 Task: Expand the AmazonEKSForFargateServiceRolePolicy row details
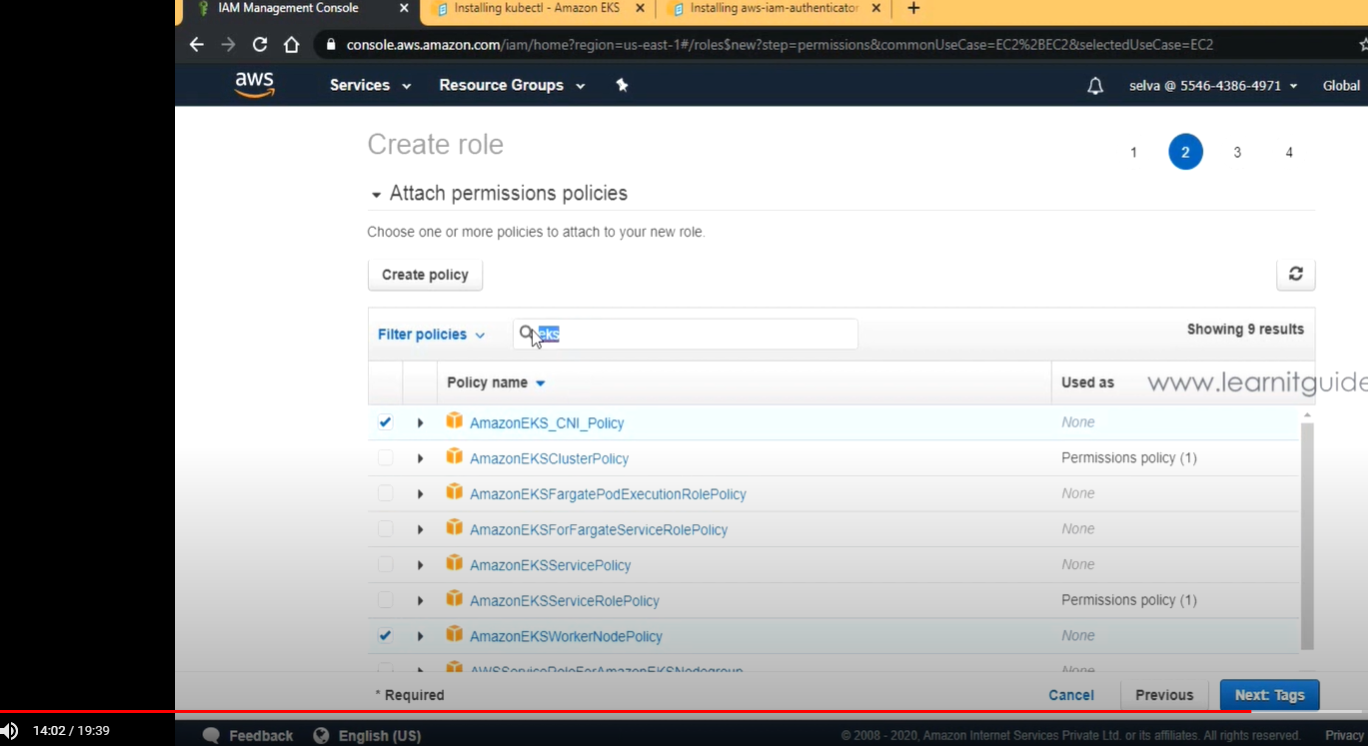tap(420, 529)
